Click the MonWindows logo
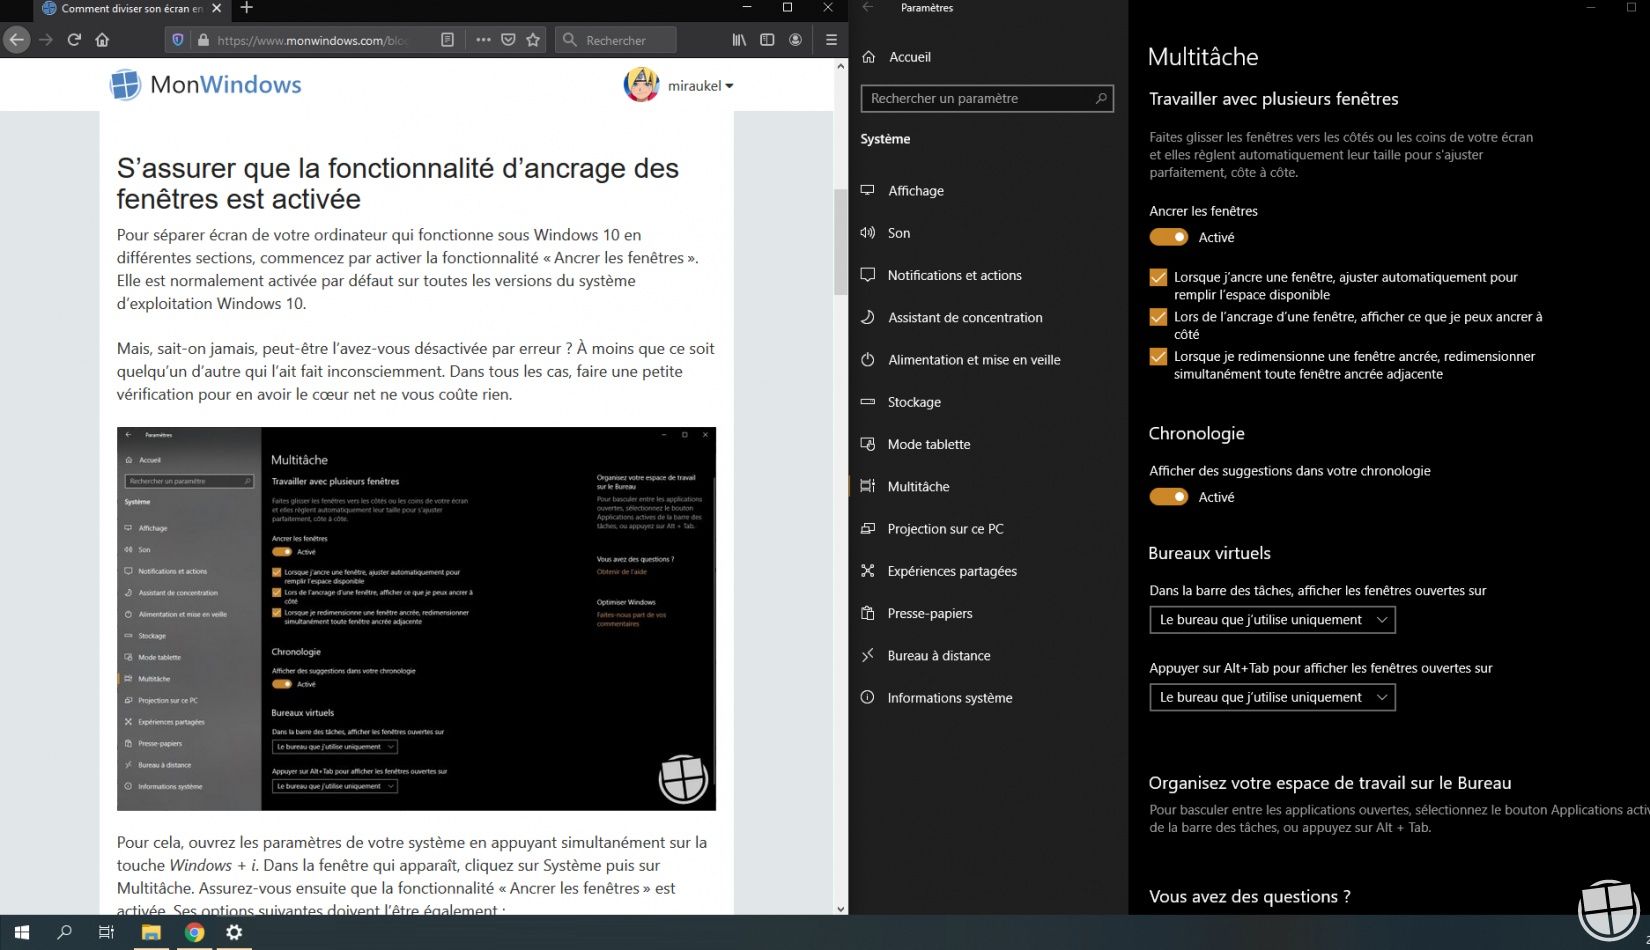The height and width of the screenshot is (950, 1650). click(x=205, y=85)
